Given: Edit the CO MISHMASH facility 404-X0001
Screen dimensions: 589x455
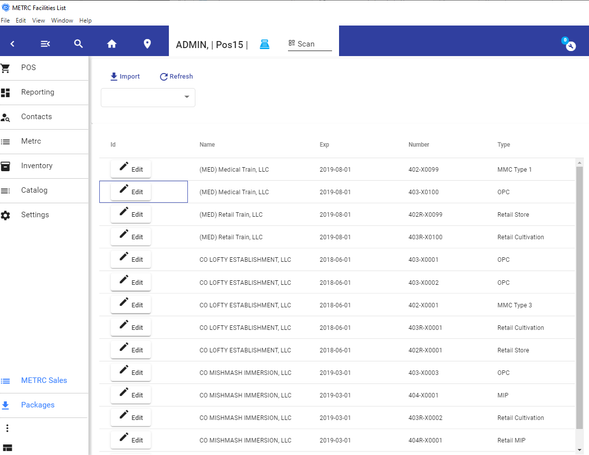Looking at the screenshot, I should pos(131,395).
